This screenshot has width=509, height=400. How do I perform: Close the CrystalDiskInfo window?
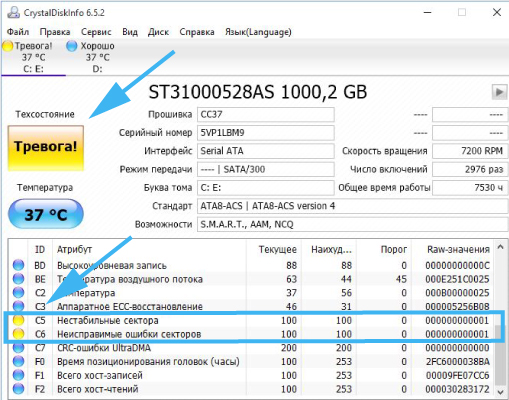[497, 12]
